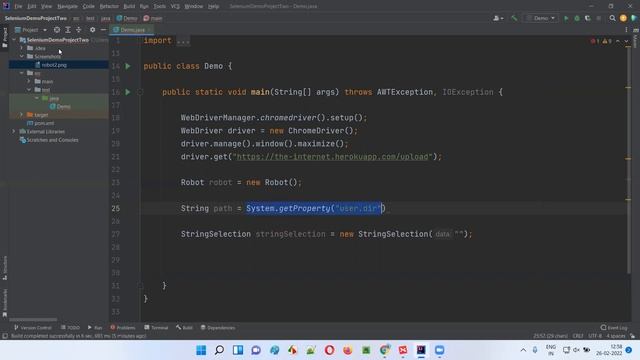Open the Dependencies tool window

[x=218, y=328]
